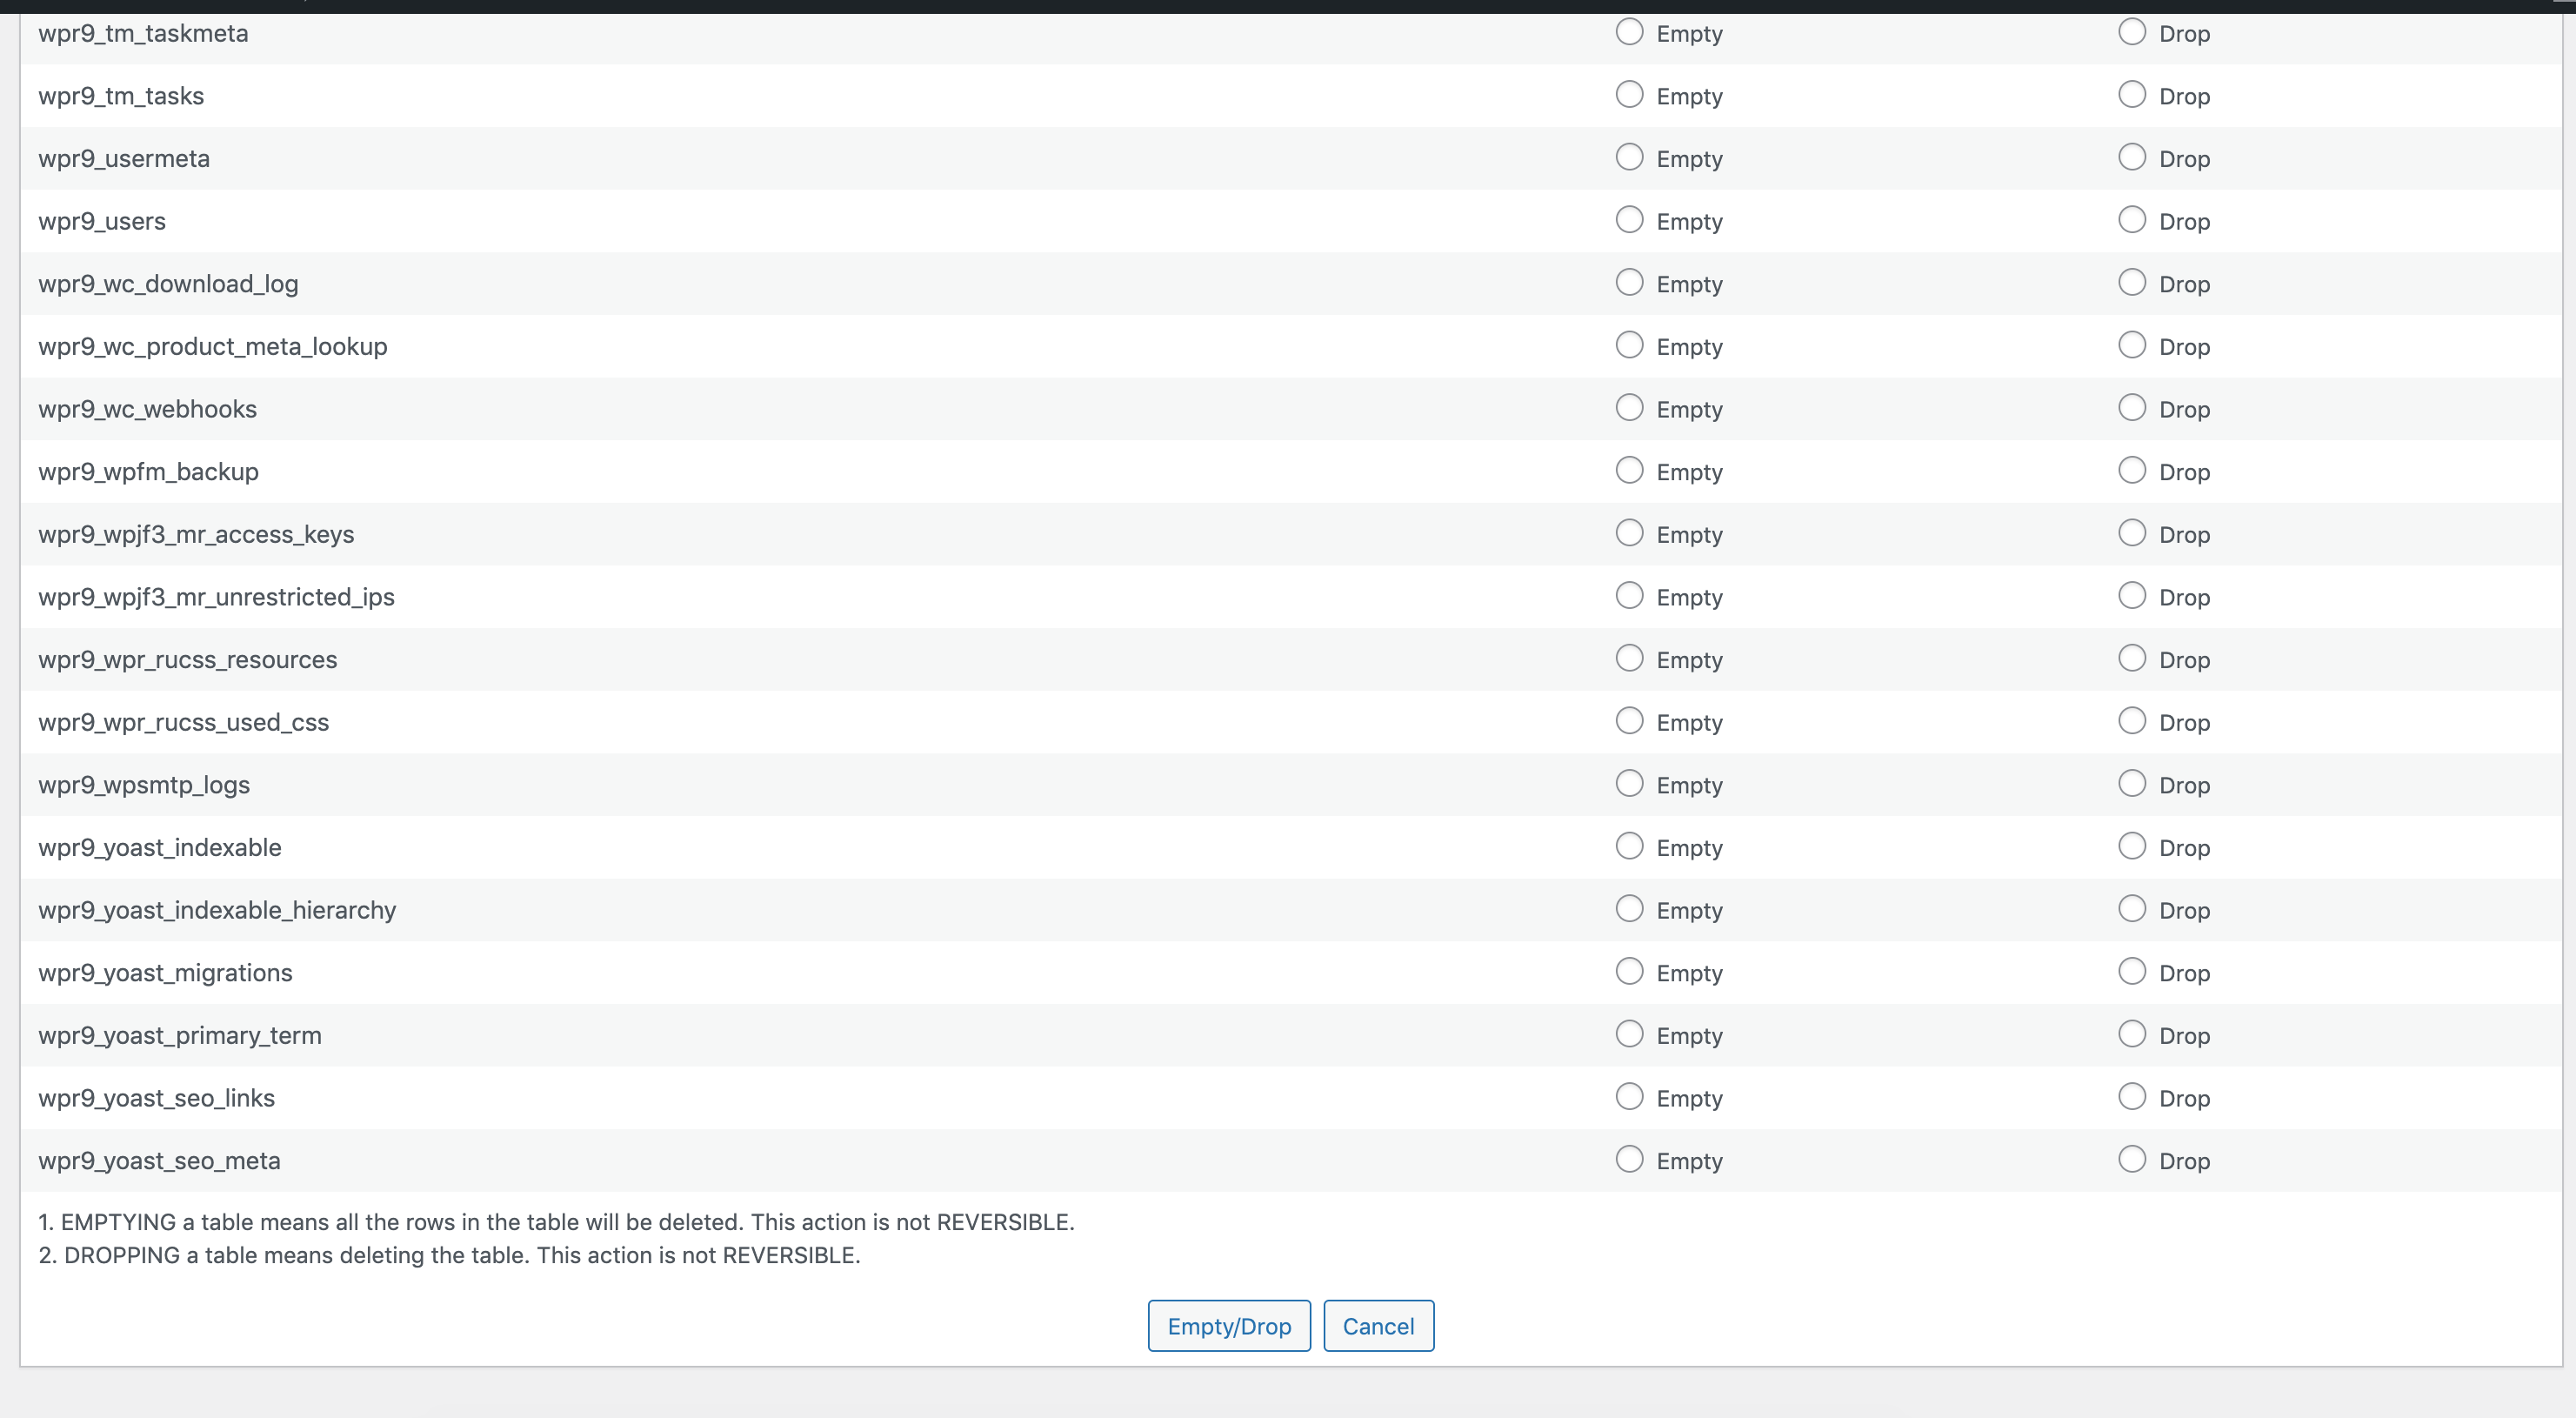
Task: Select Empty for wpr9_wc_webhooks
Action: click(1629, 408)
